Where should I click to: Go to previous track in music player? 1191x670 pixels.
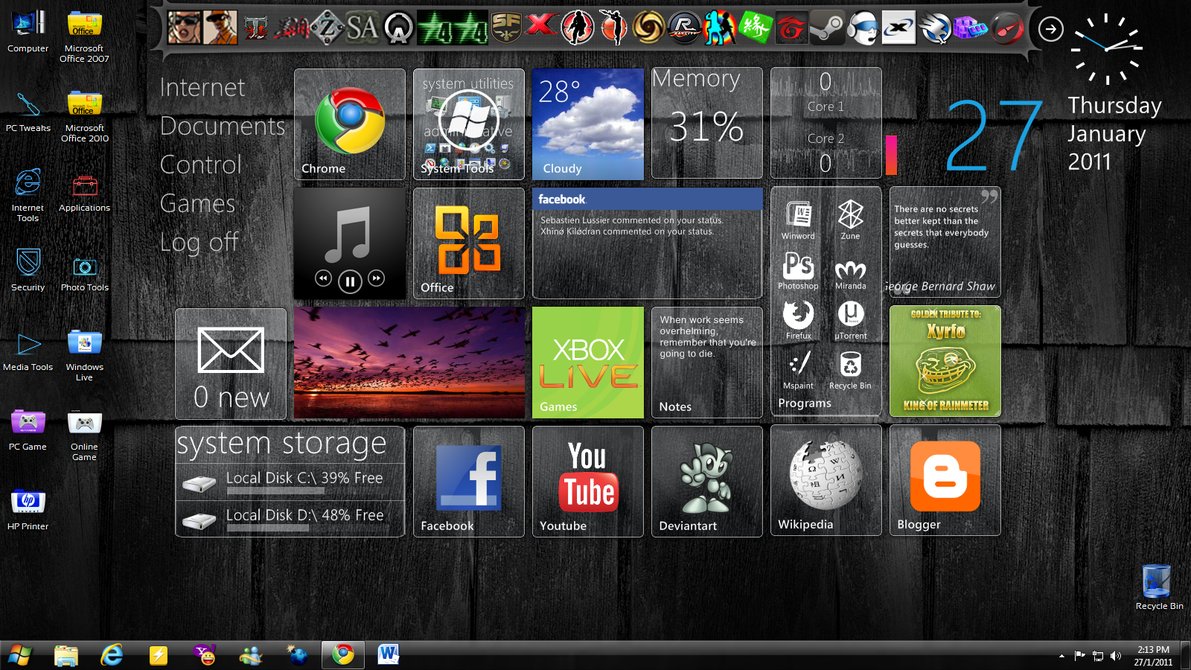[x=323, y=279]
